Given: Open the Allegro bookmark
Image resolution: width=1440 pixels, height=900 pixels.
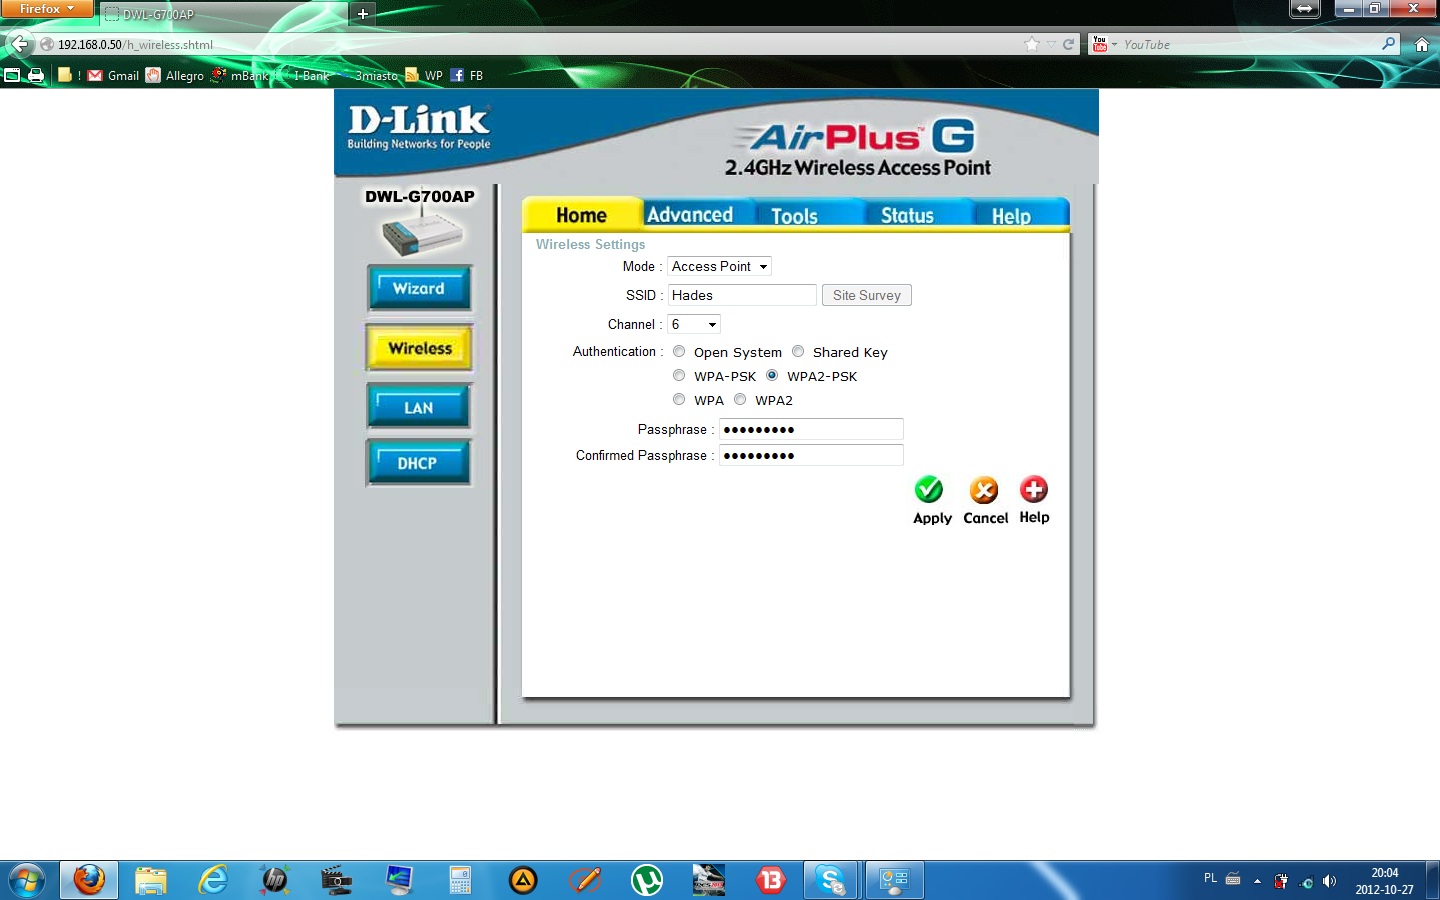Looking at the screenshot, I should (174, 75).
